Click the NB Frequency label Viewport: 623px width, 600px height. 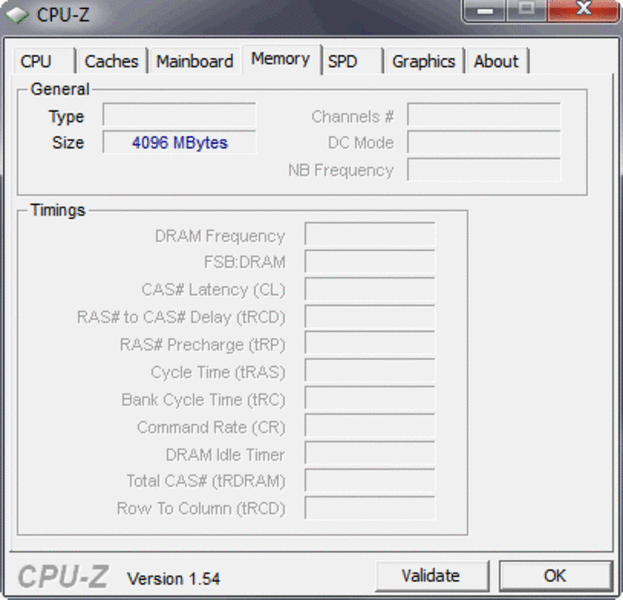point(341,170)
